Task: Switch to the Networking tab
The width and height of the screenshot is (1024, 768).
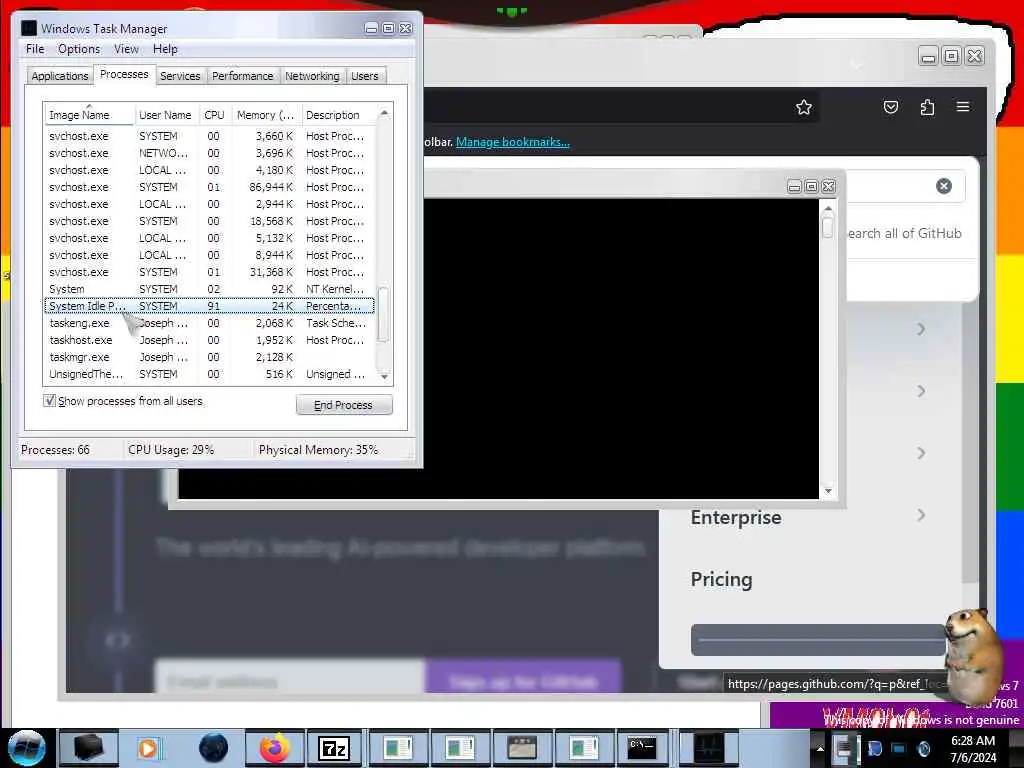Action: 312,76
